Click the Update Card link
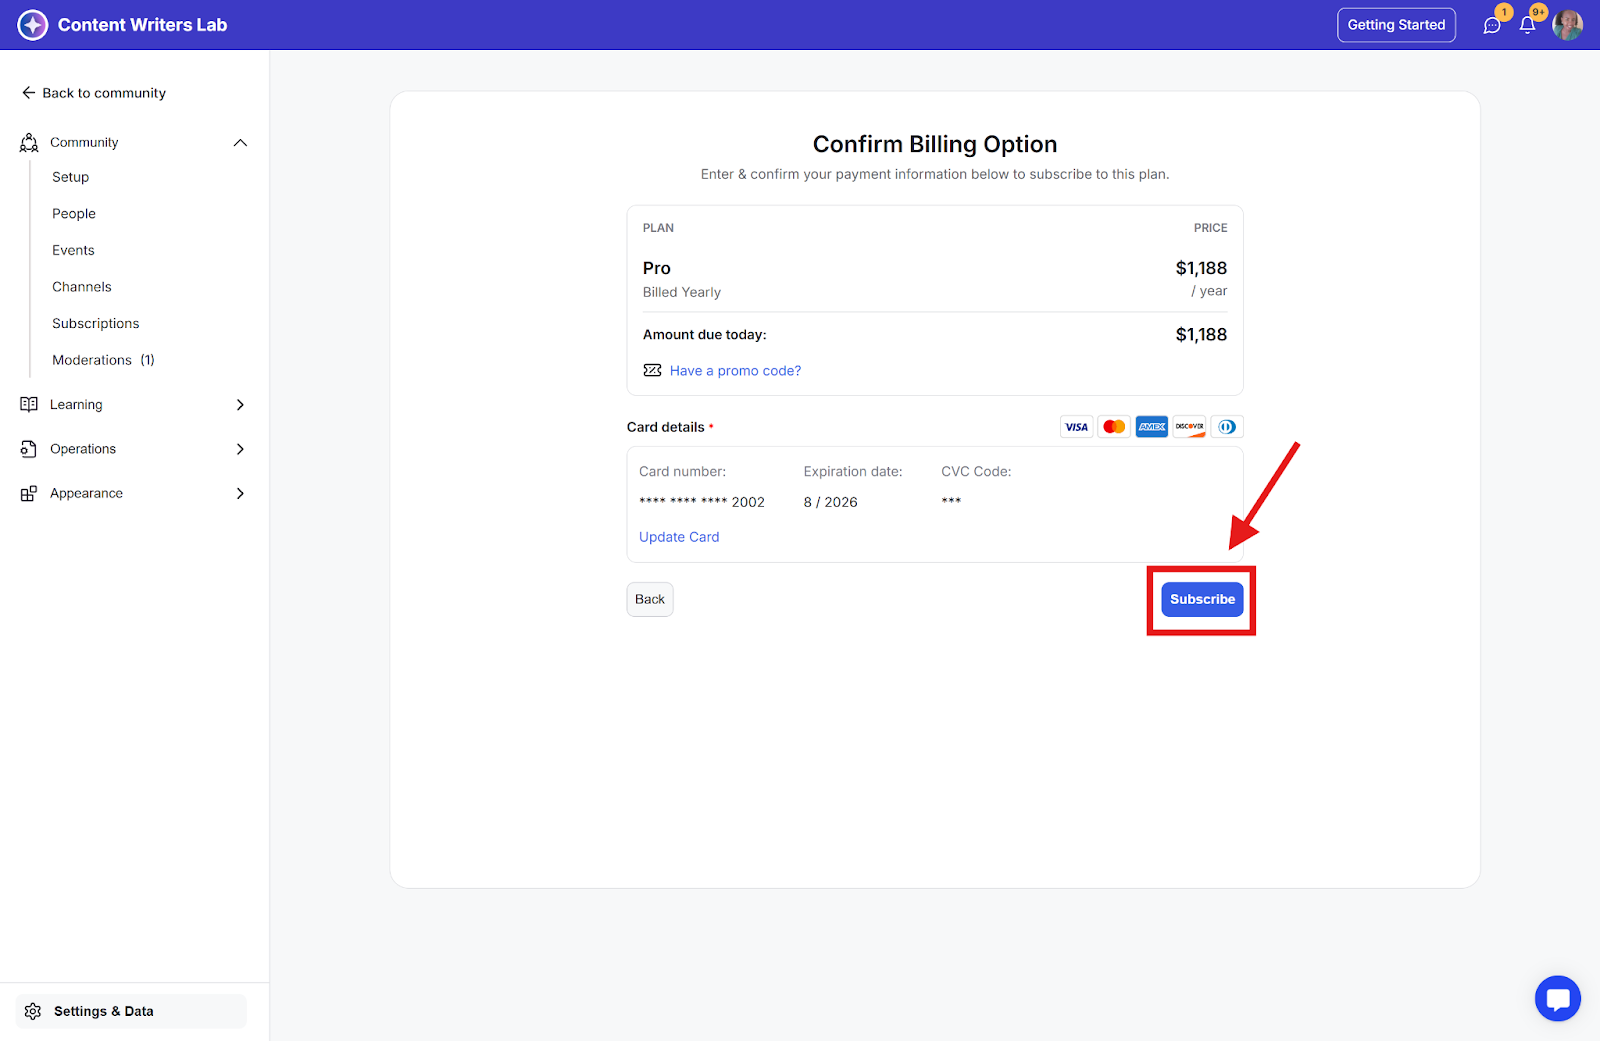 679,537
